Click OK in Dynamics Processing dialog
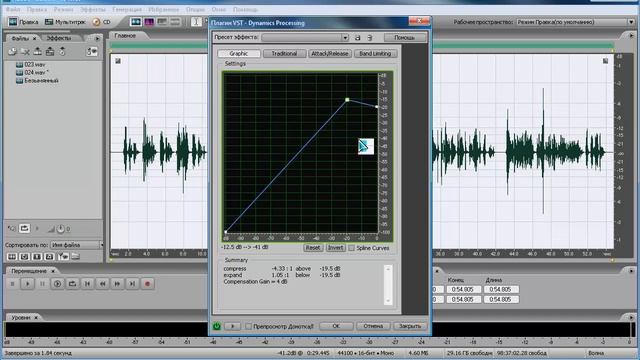640x360 pixels. (336, 326)
